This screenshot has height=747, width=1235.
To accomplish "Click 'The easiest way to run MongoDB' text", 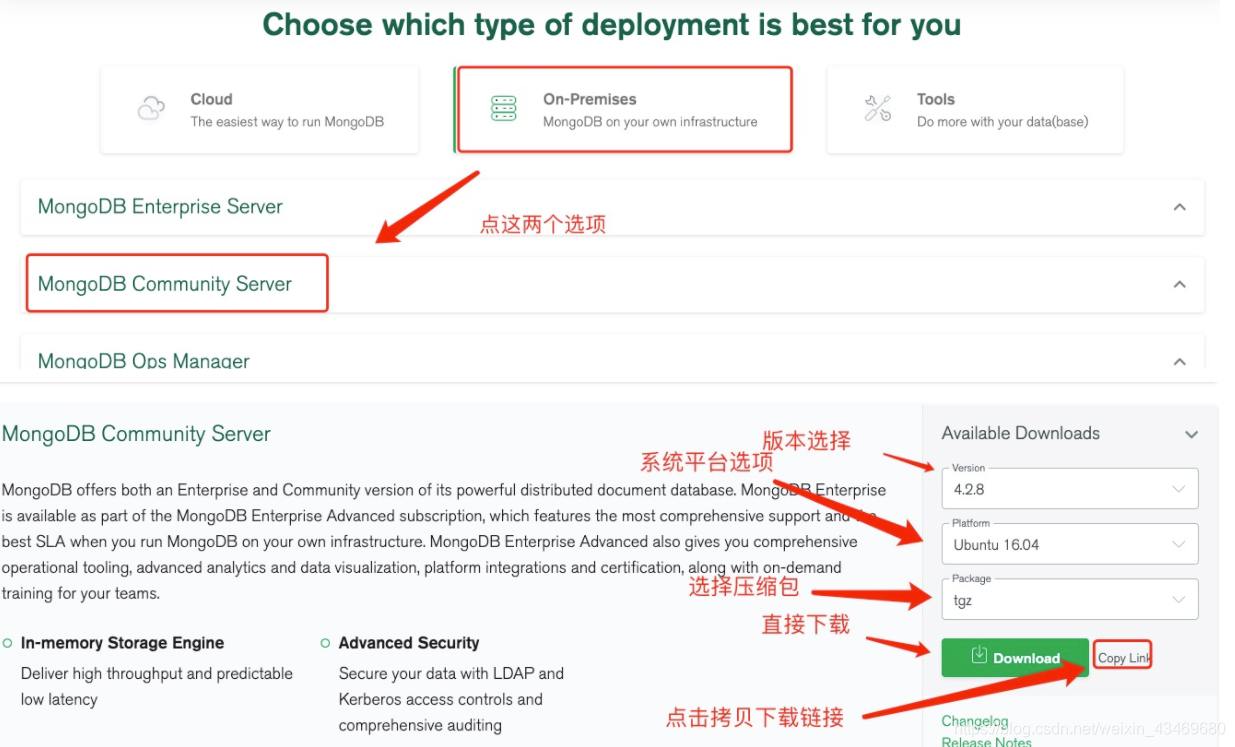I will [x=287, y=122].
